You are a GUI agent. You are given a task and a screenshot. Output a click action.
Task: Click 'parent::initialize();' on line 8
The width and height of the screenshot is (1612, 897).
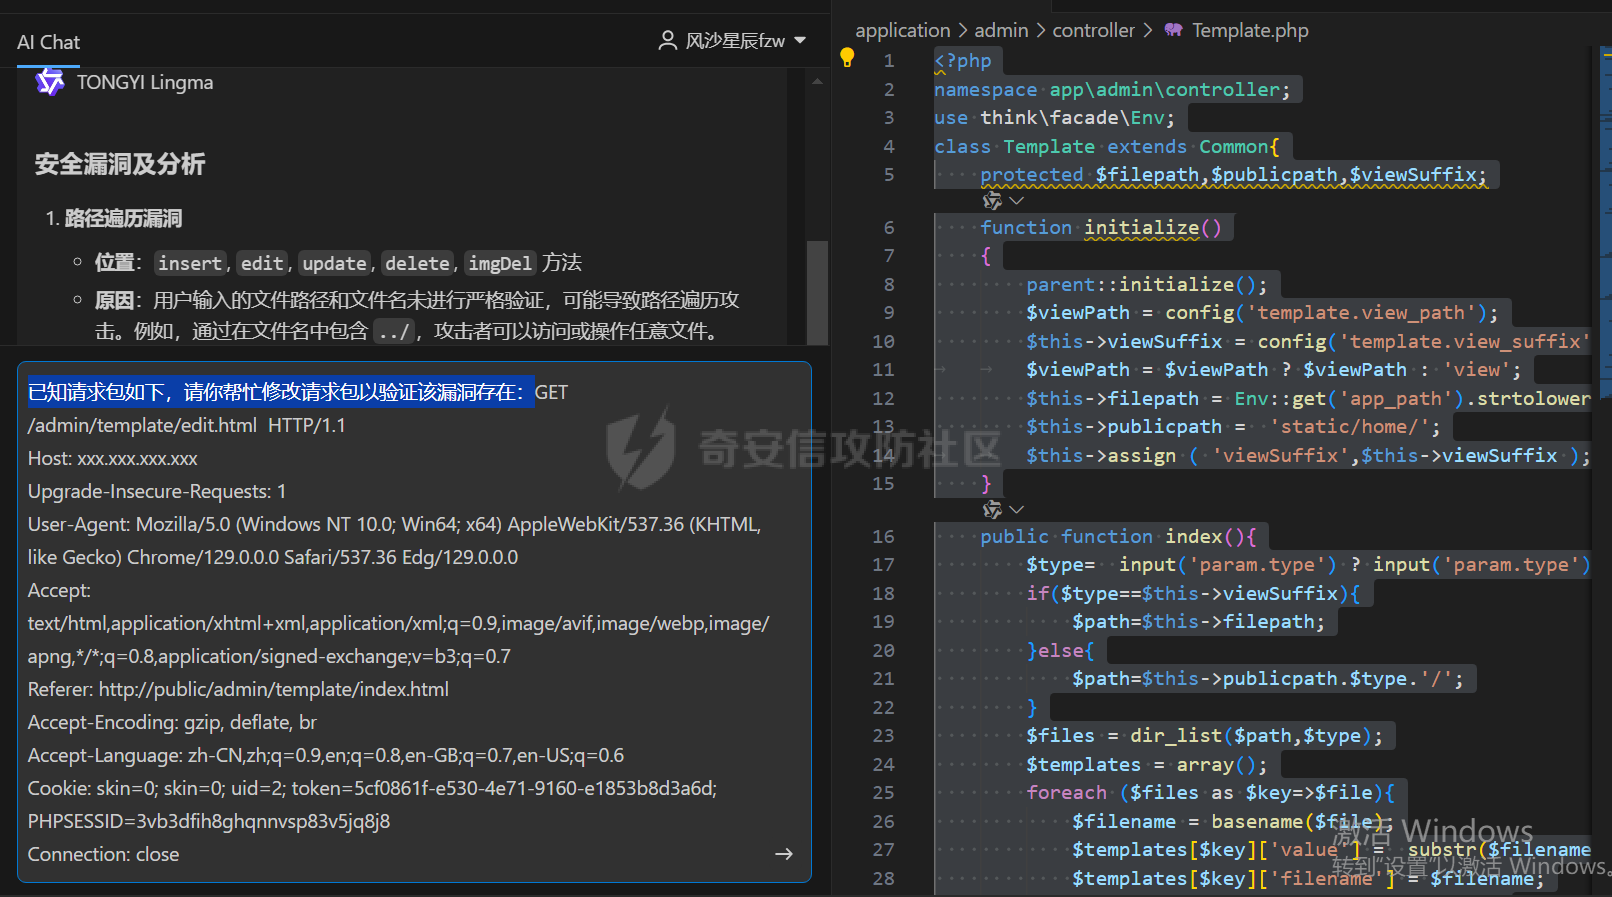click(1147, 285)
